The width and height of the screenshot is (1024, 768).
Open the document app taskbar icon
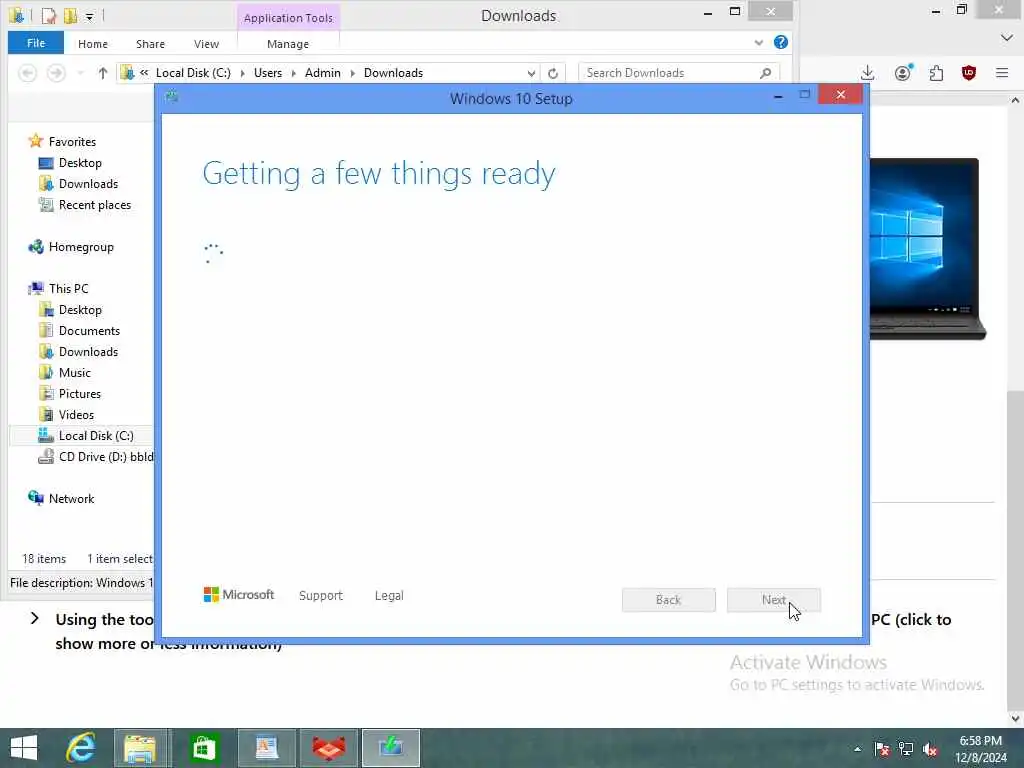click(266, 748)
